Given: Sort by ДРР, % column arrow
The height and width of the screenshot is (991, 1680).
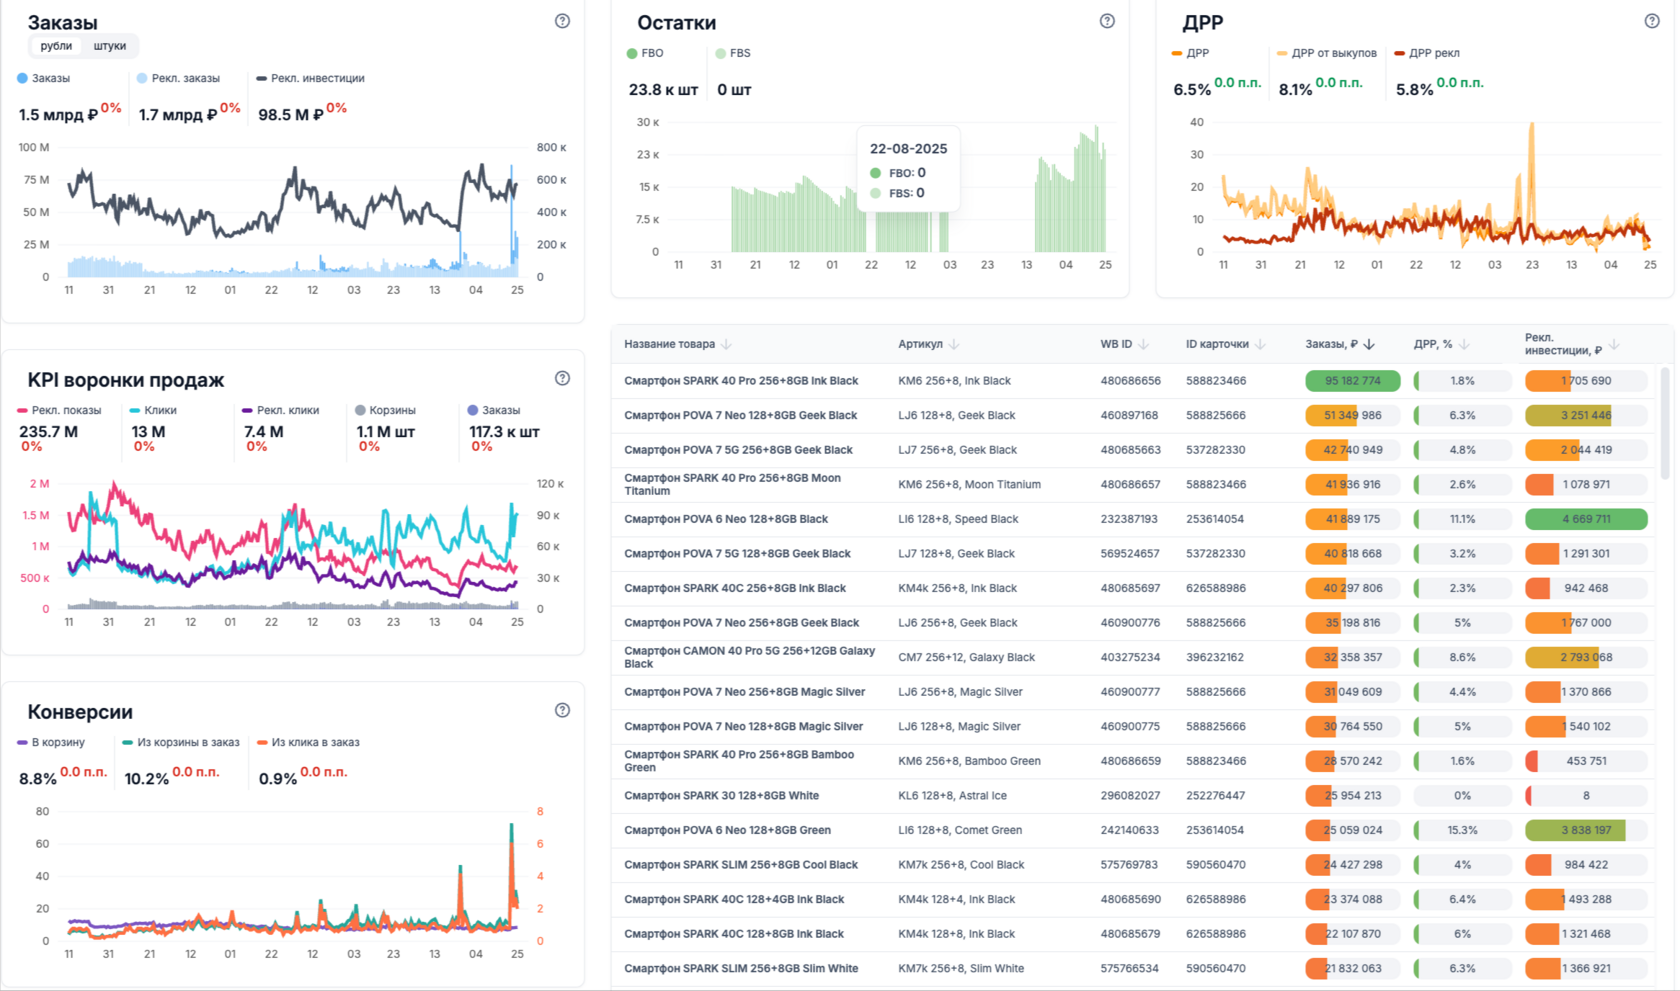Looking at the screenshot, I should [x=1464, y=344].
